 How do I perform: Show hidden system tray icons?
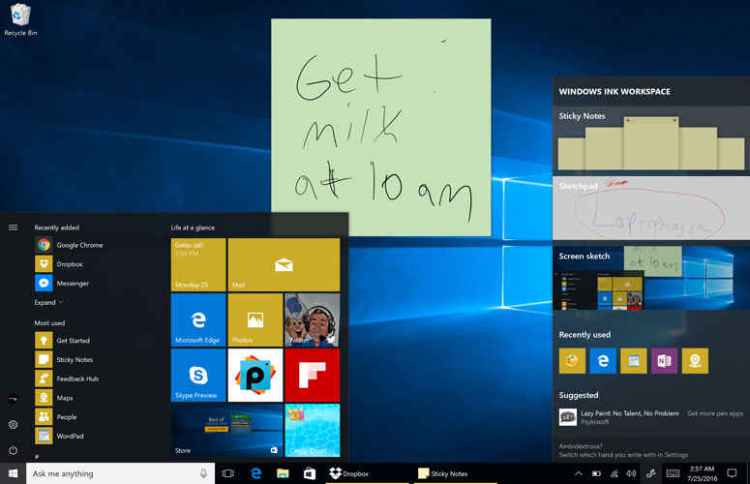click(580, 473)
